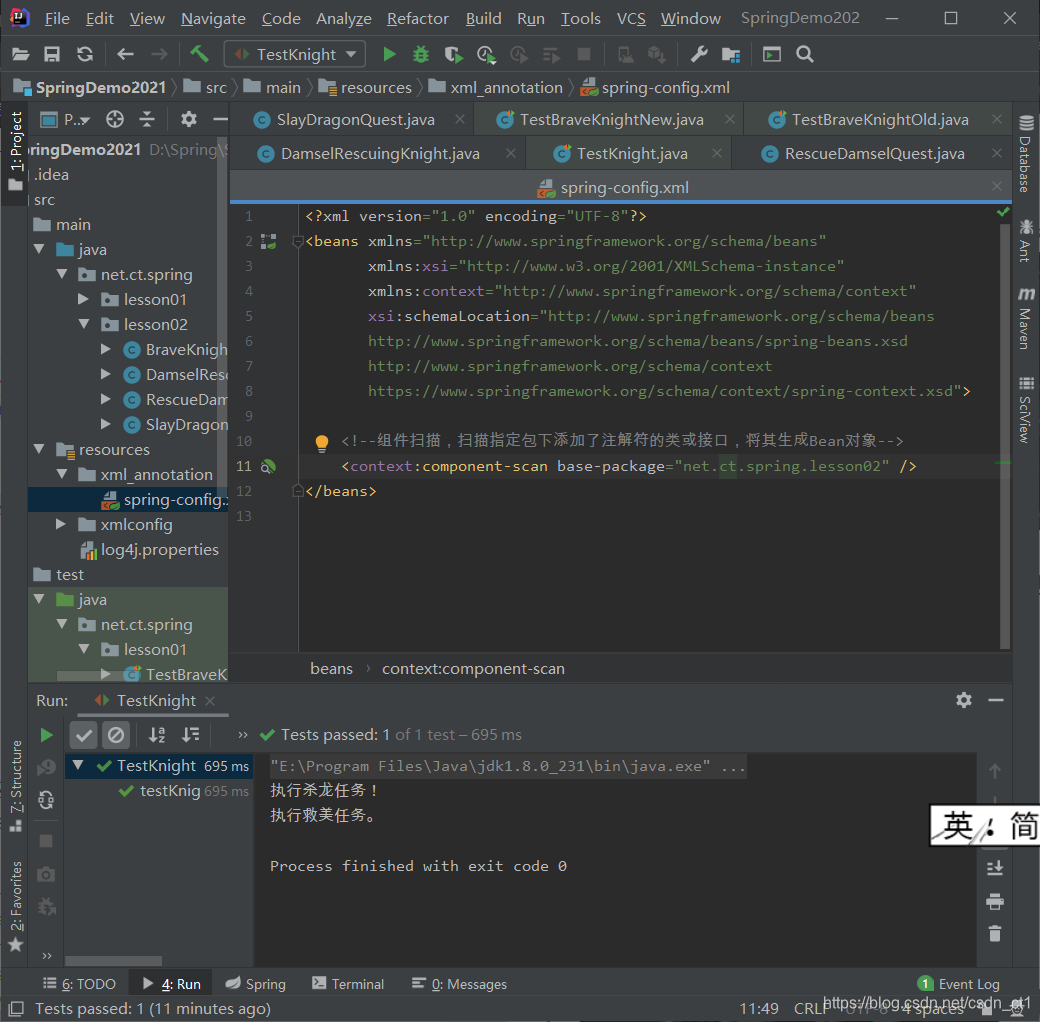Viewport: 1040px width, 1022px height.
Task: Toggle Show Ignored tests button
Action: point(115,735)
